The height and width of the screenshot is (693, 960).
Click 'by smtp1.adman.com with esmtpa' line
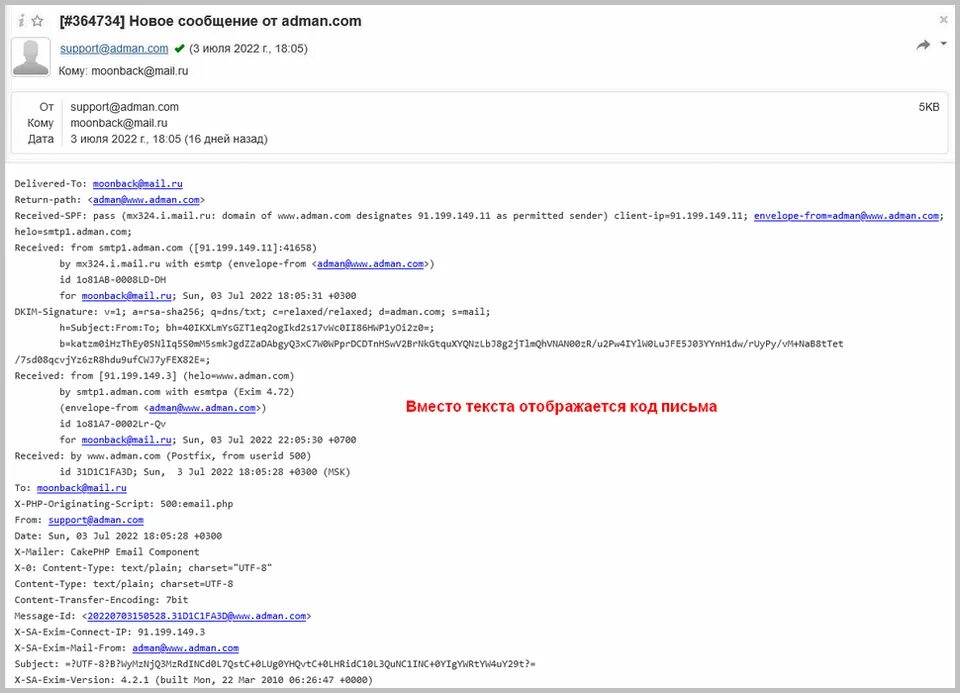click(x=177, y=392)
